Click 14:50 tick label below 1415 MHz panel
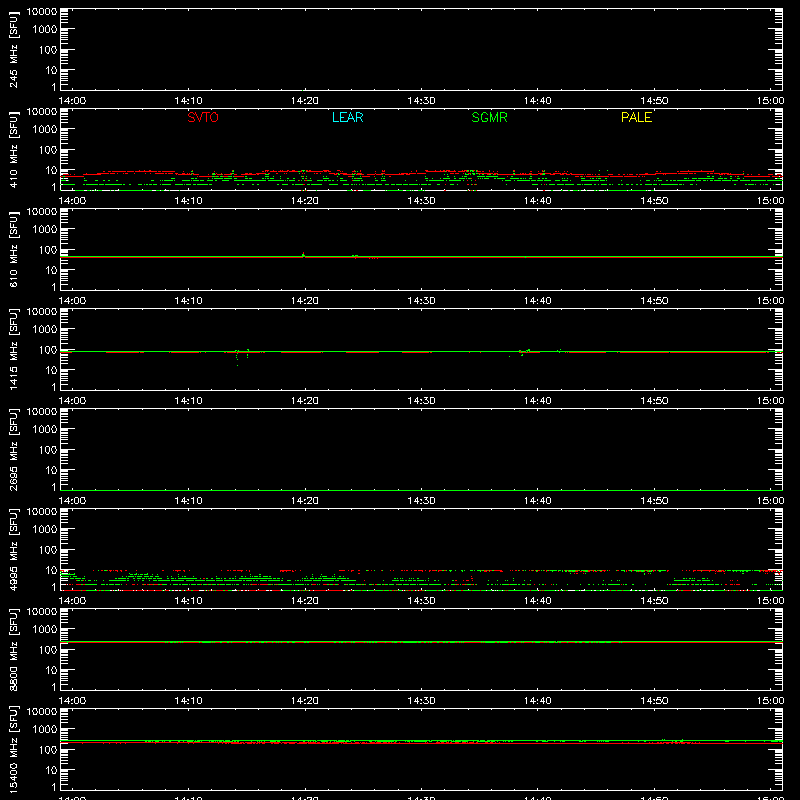Image resolution: width=800 pixels, height=800 pixels. tap(654, 401)
